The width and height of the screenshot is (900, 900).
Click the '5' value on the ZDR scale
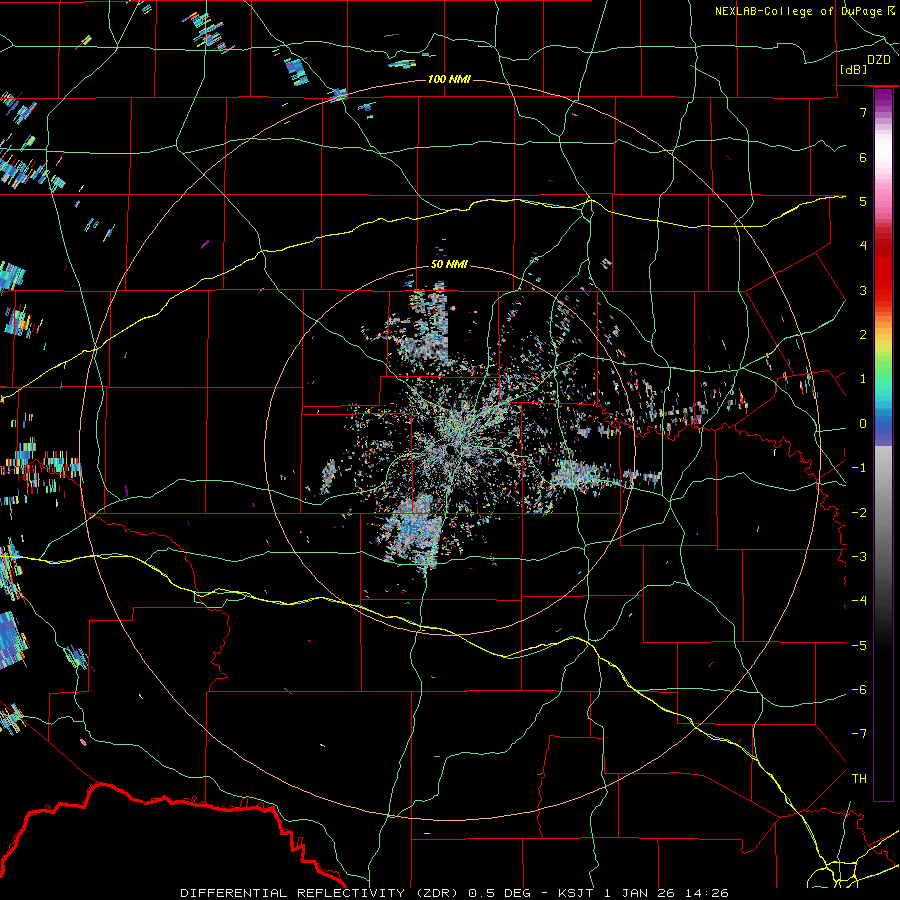coord(863,201)
